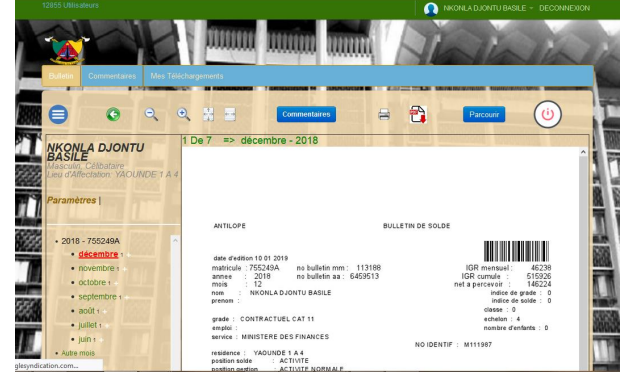Viewport: 632px width, 384px height.
Task: Click the matricule value 755249A in document
Action: point(264,268)
